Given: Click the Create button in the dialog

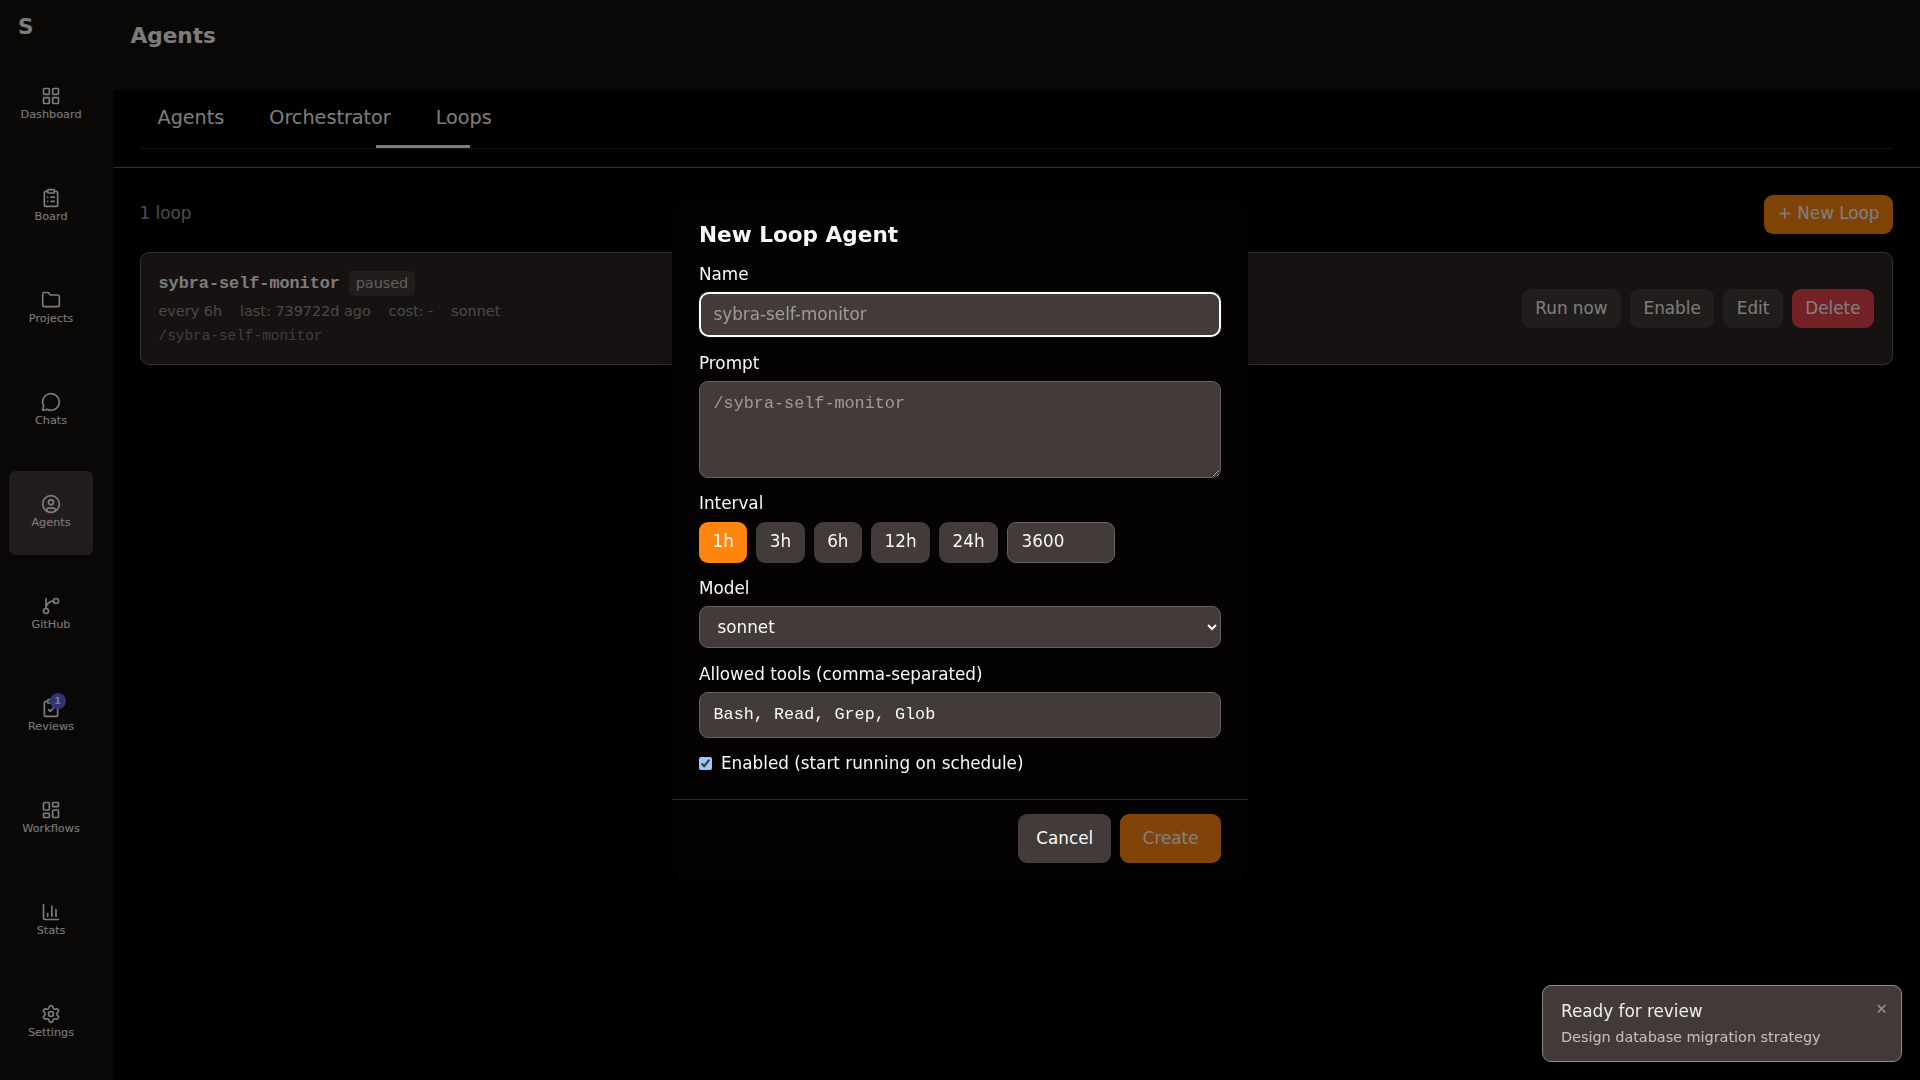Looking at the screenshot, I should tap(1170, 838).
